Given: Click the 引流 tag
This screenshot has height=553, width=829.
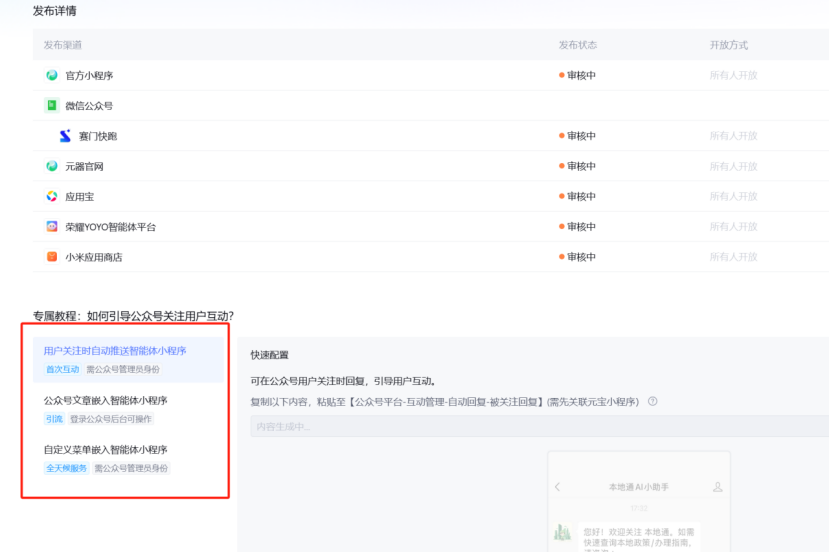Looking at the screenshot, I should pos(54,419).
